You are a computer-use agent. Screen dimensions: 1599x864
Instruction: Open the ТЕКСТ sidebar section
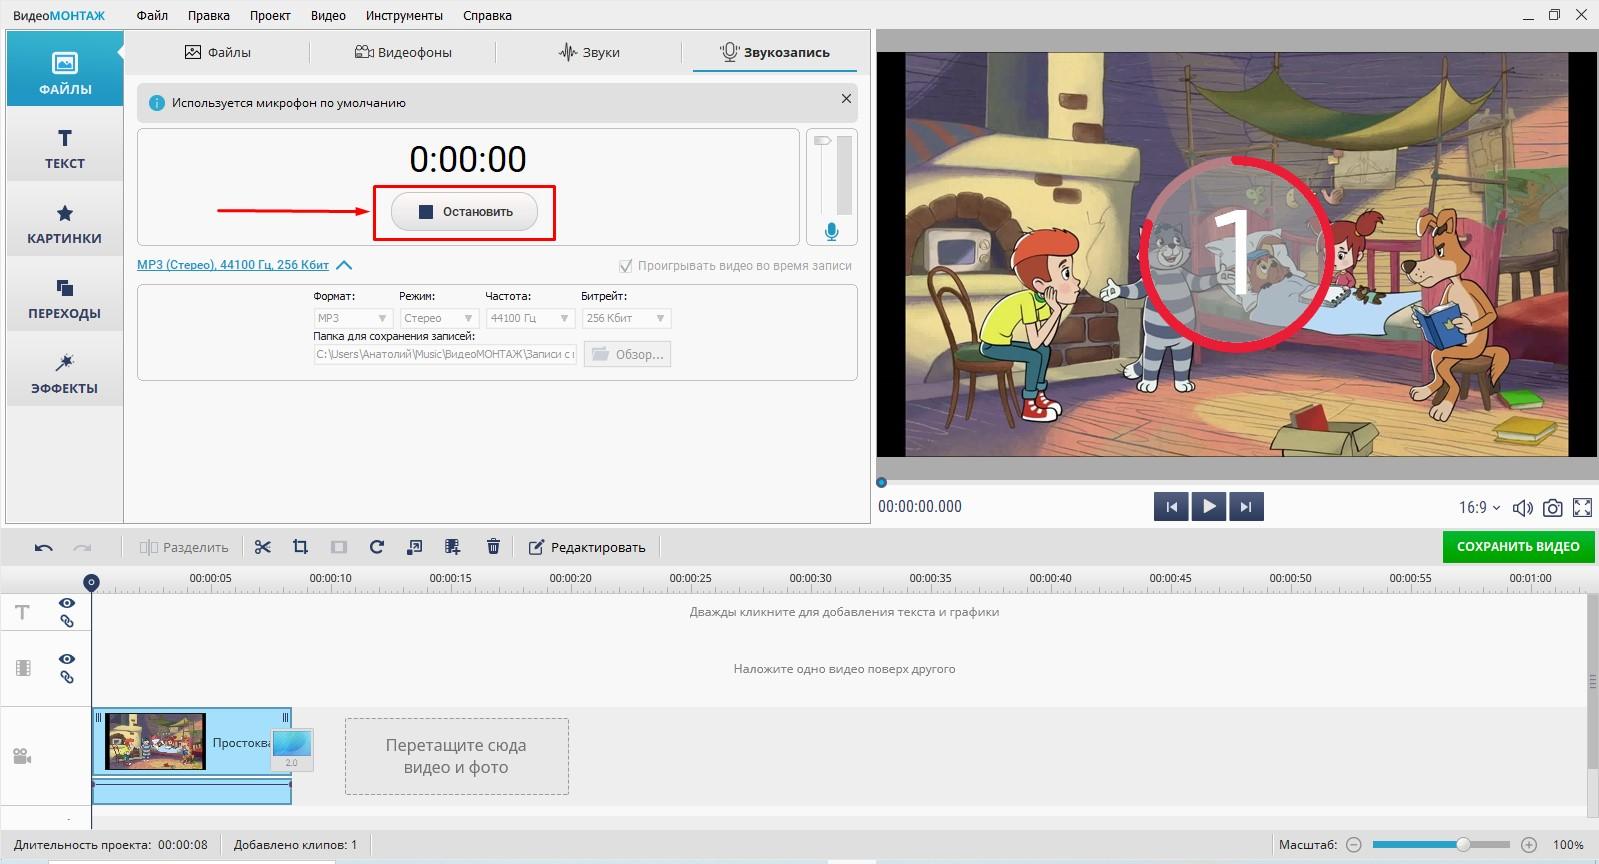pyautogui.click(x=65, y=146)
